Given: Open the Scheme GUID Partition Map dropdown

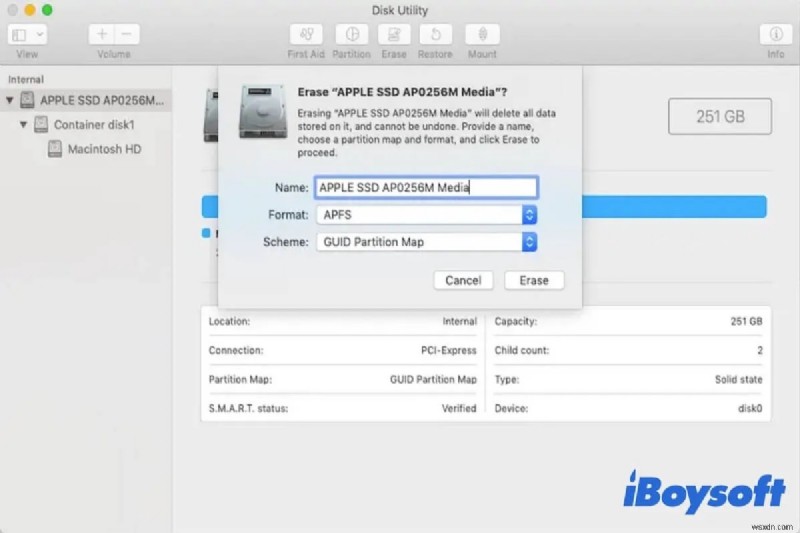Looking at the screenshot, I should point(426,242).
